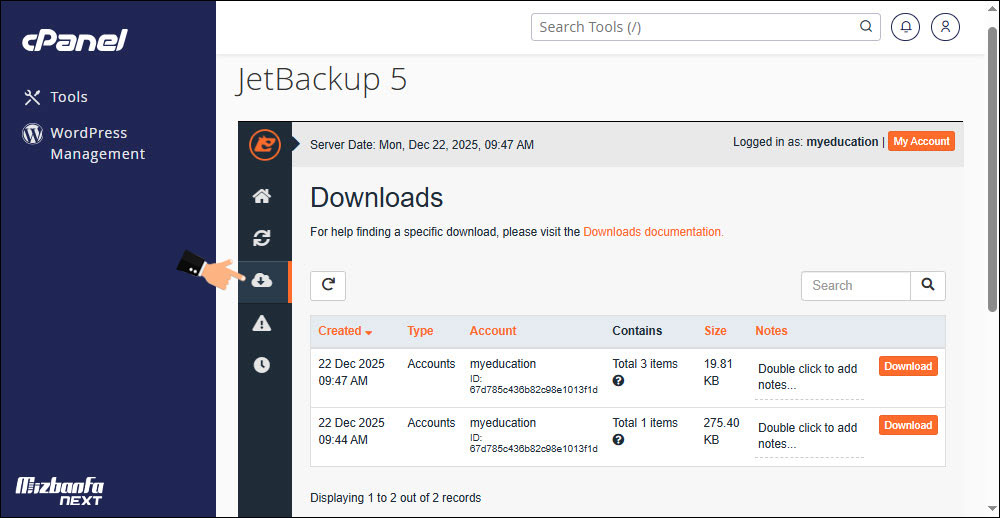Open the cPanel user account menu icon
The height and width of the screenshot is (518, 1000).
945,27
